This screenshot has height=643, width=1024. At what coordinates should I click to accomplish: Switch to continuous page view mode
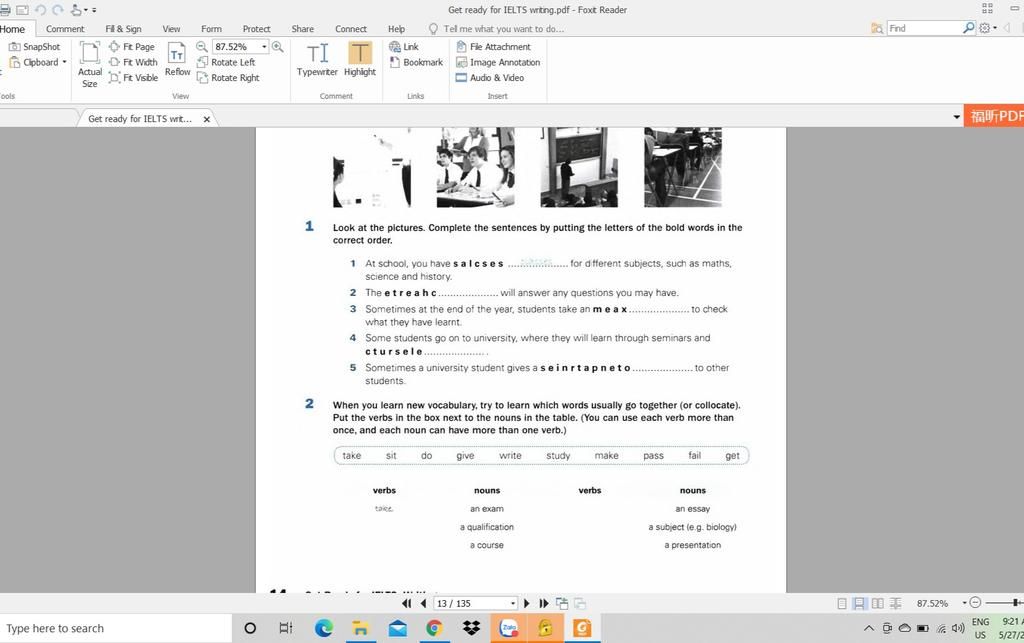pyautogui.click(x=859, y=603)
